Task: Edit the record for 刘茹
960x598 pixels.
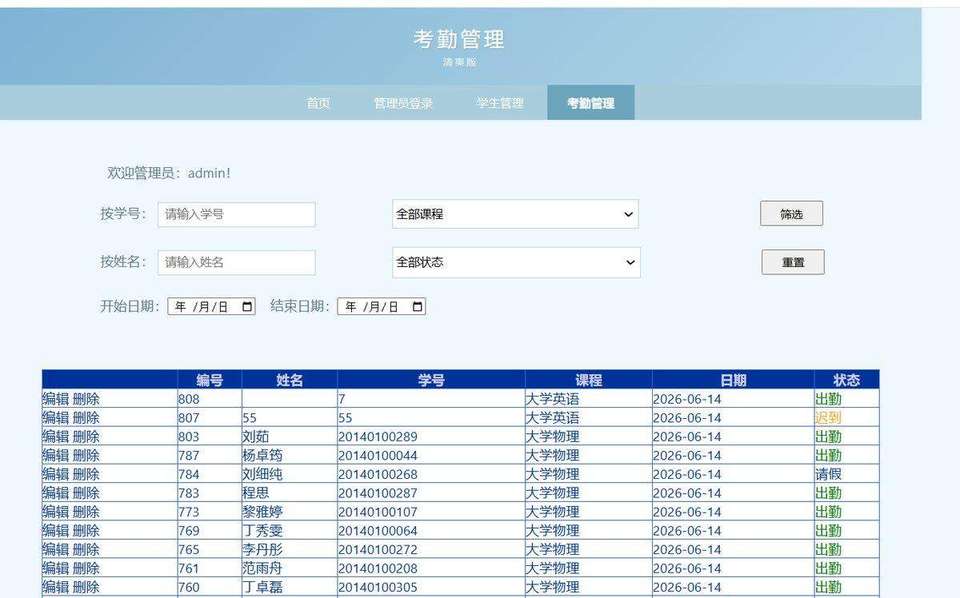Action: click(55, 437)
